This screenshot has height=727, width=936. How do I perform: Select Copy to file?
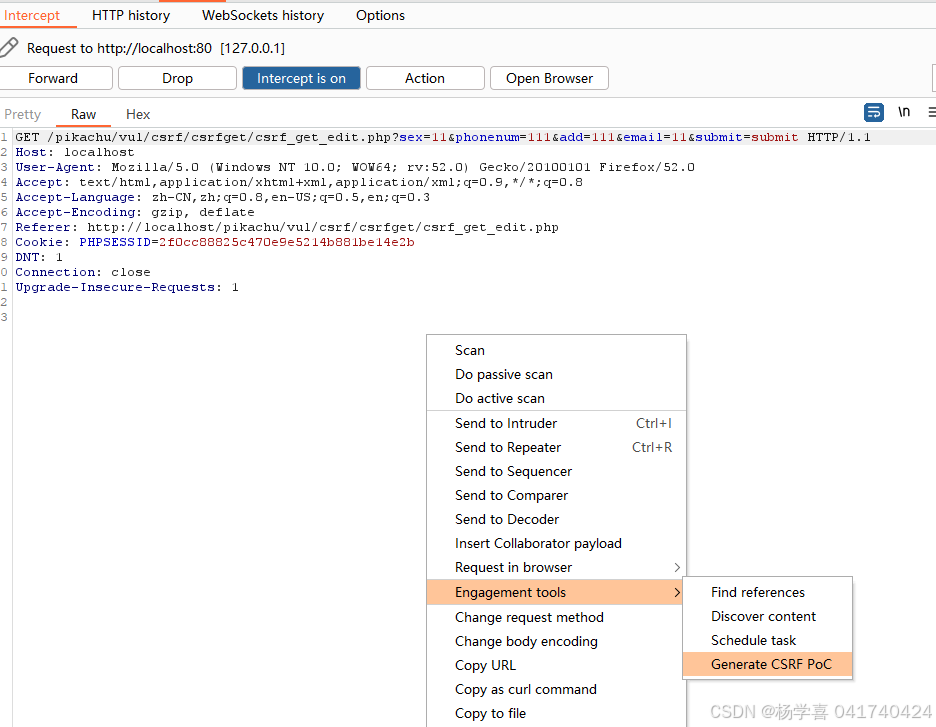(x=556, y=713)
